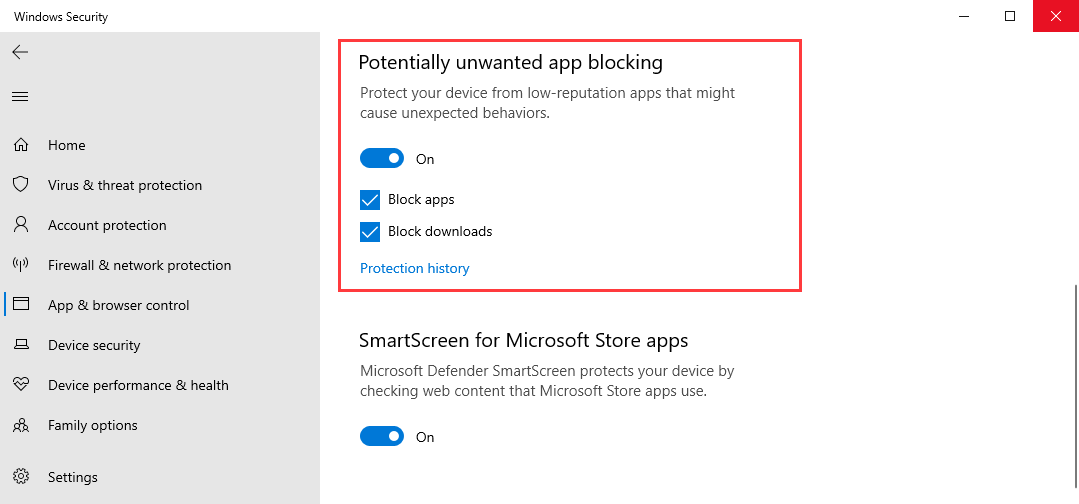Viewport: 1079px width, 504px height.
Task: Click the Account protection person icon
Action: (x=20, y=225)
